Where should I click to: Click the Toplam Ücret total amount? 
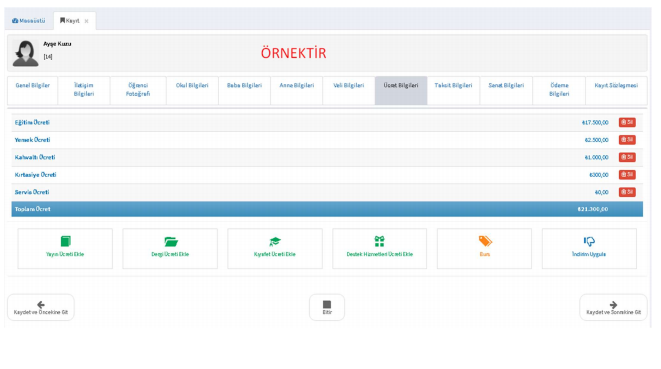[x=593, y=209]
